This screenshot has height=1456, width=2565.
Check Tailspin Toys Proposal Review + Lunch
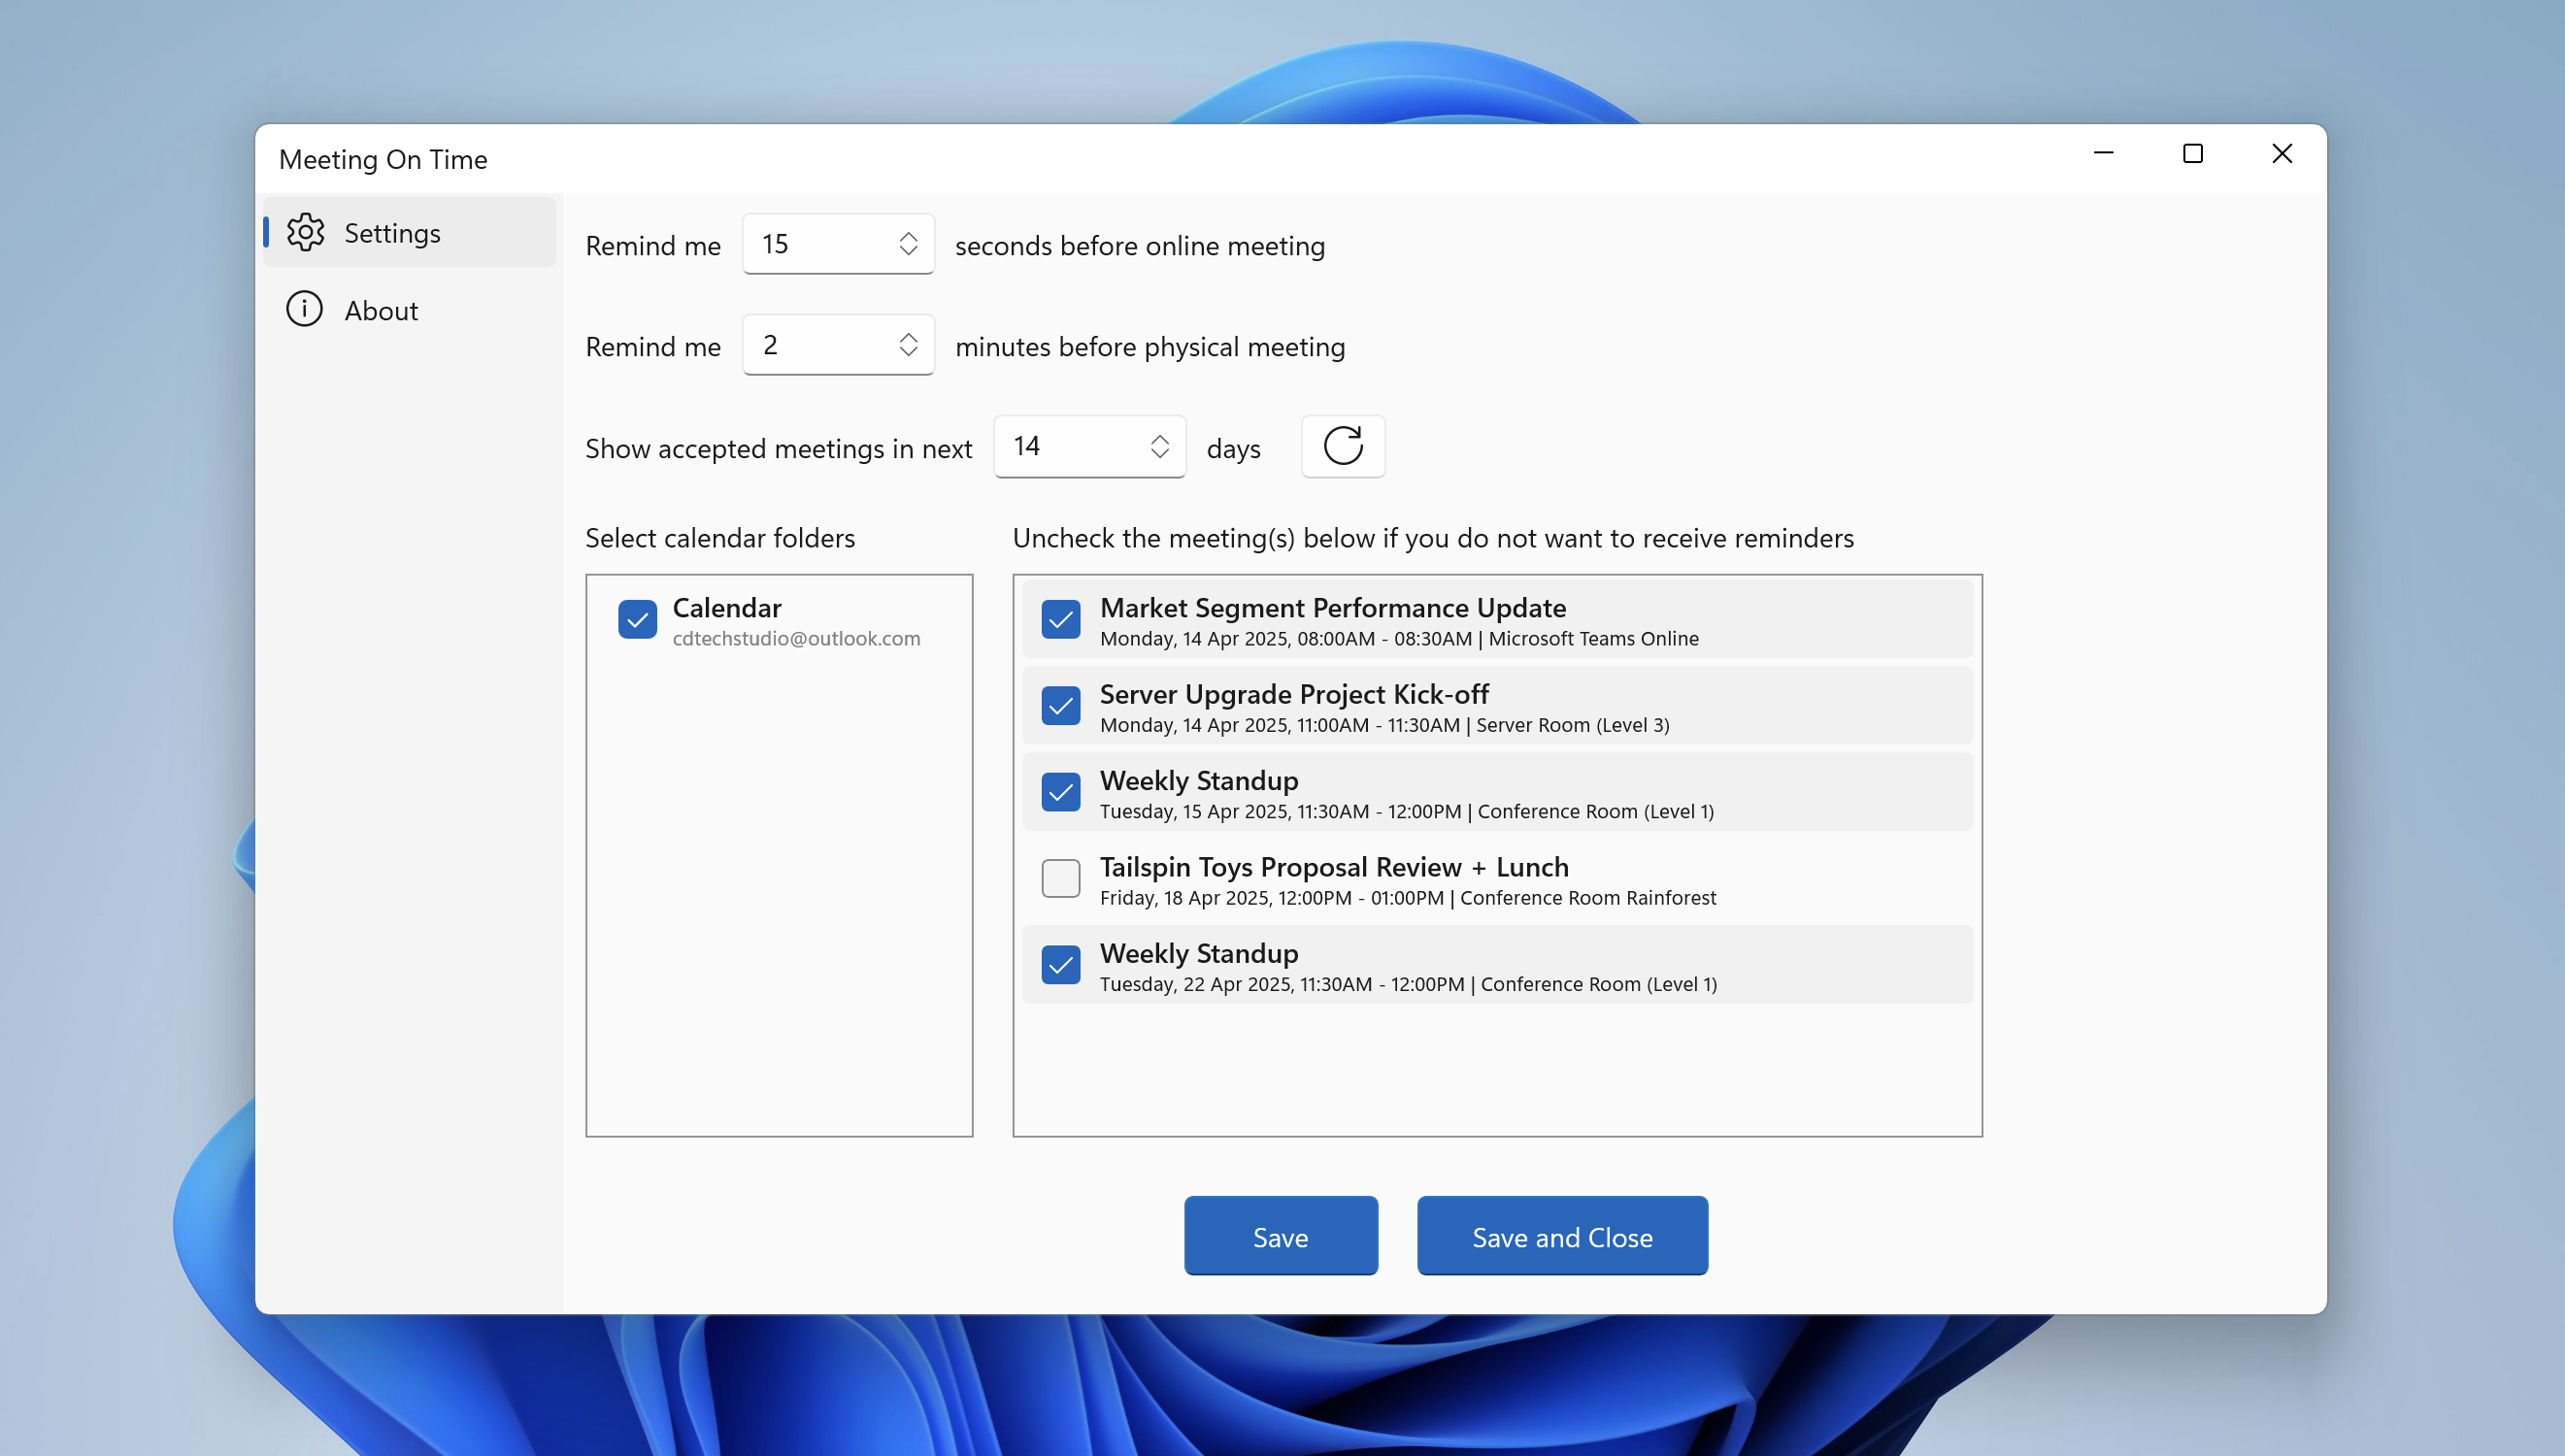[1060, 878]
